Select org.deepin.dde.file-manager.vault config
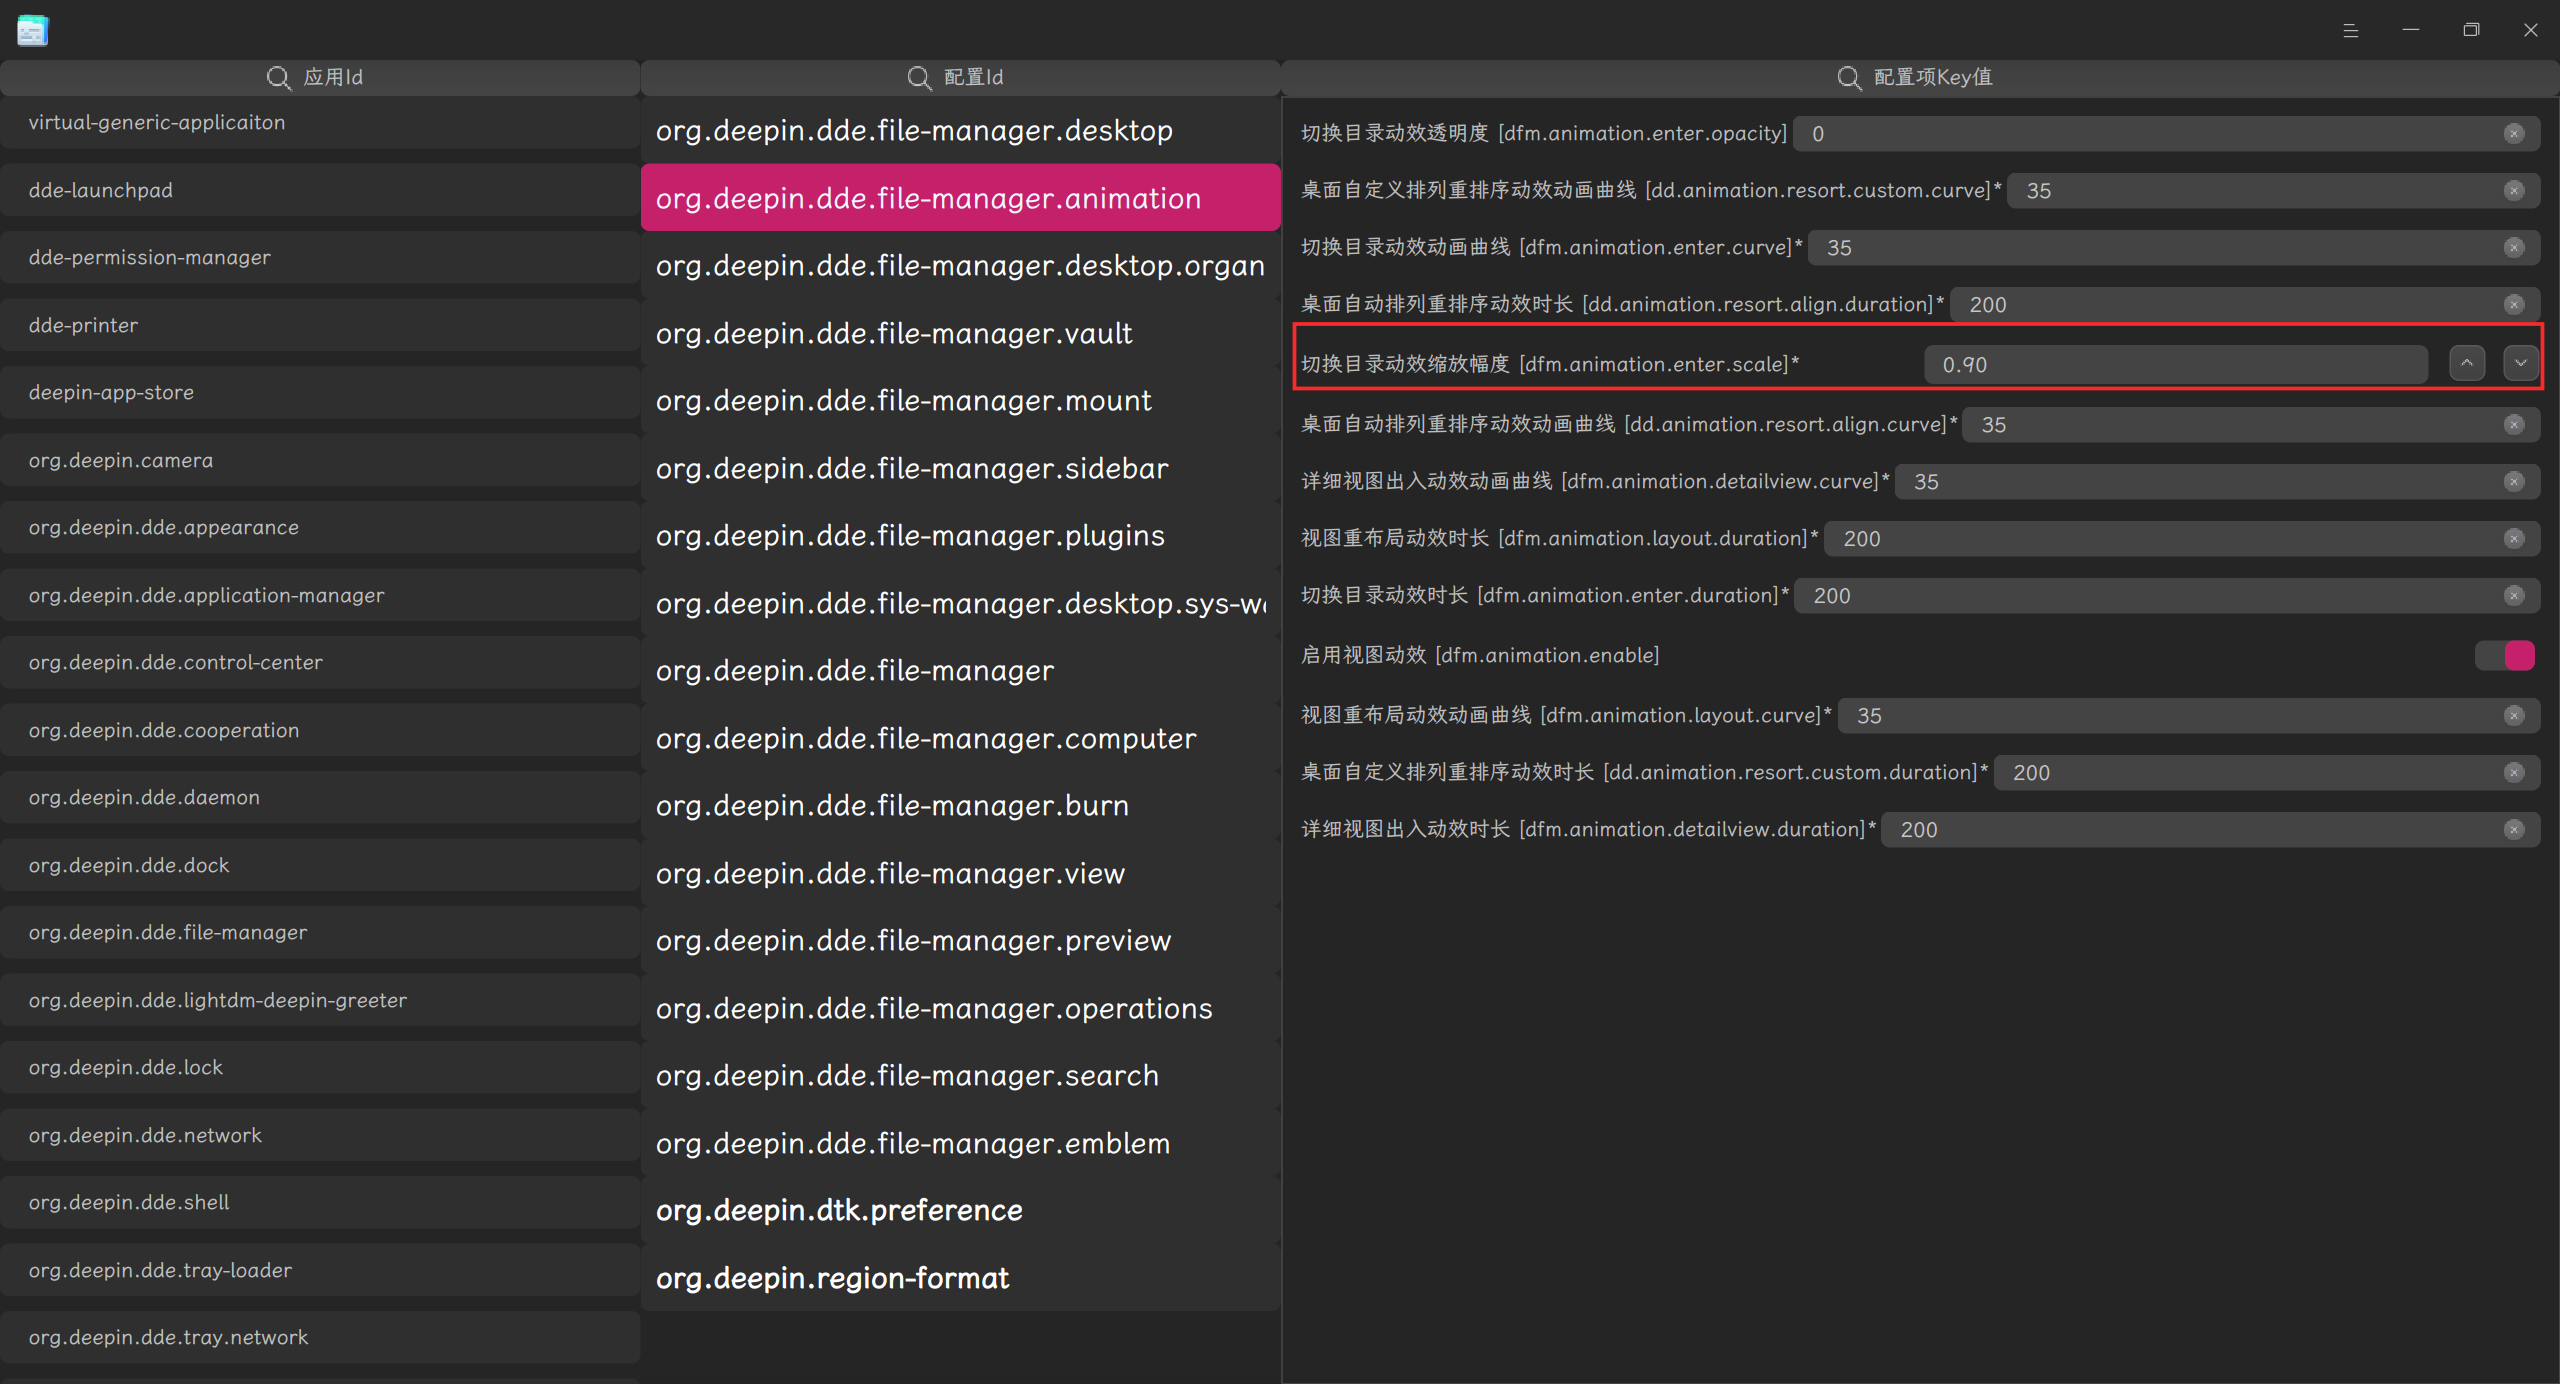The height and width of the screenshot is (1384, 2560). tap(960, 334)
